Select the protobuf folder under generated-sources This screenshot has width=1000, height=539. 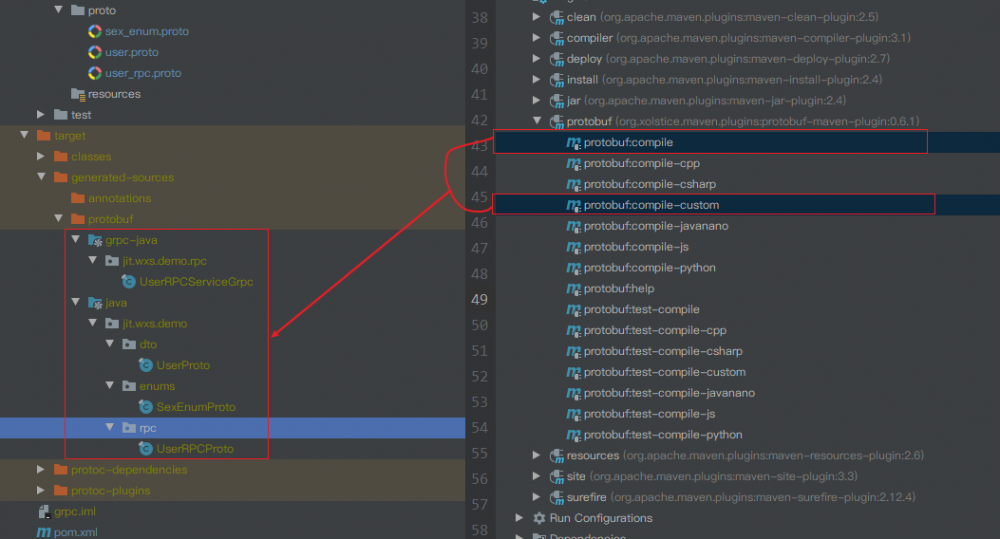233,219
